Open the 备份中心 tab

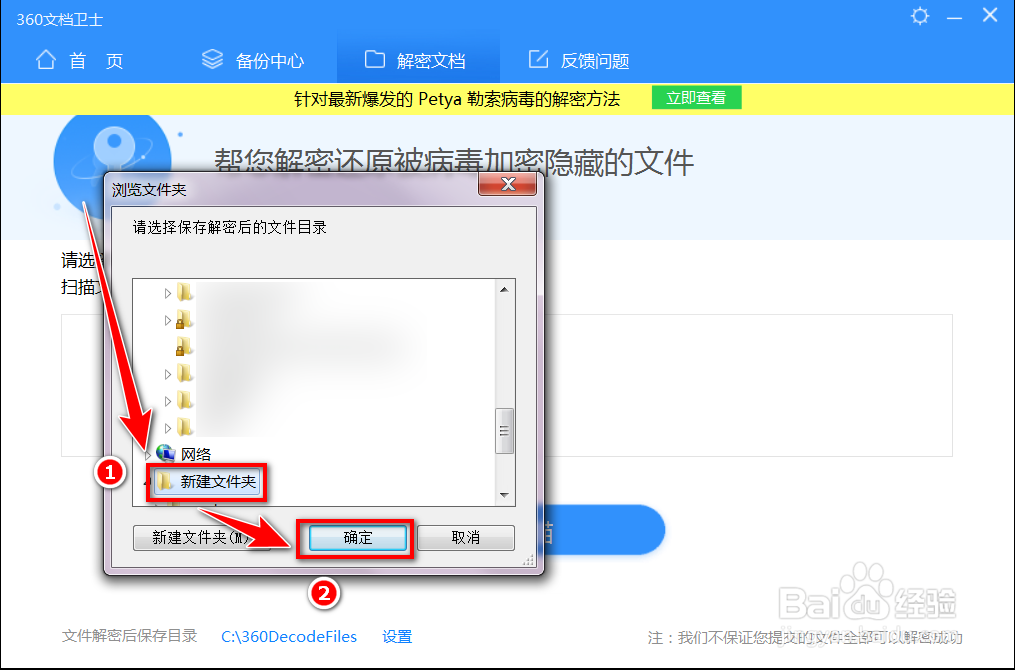252,60
